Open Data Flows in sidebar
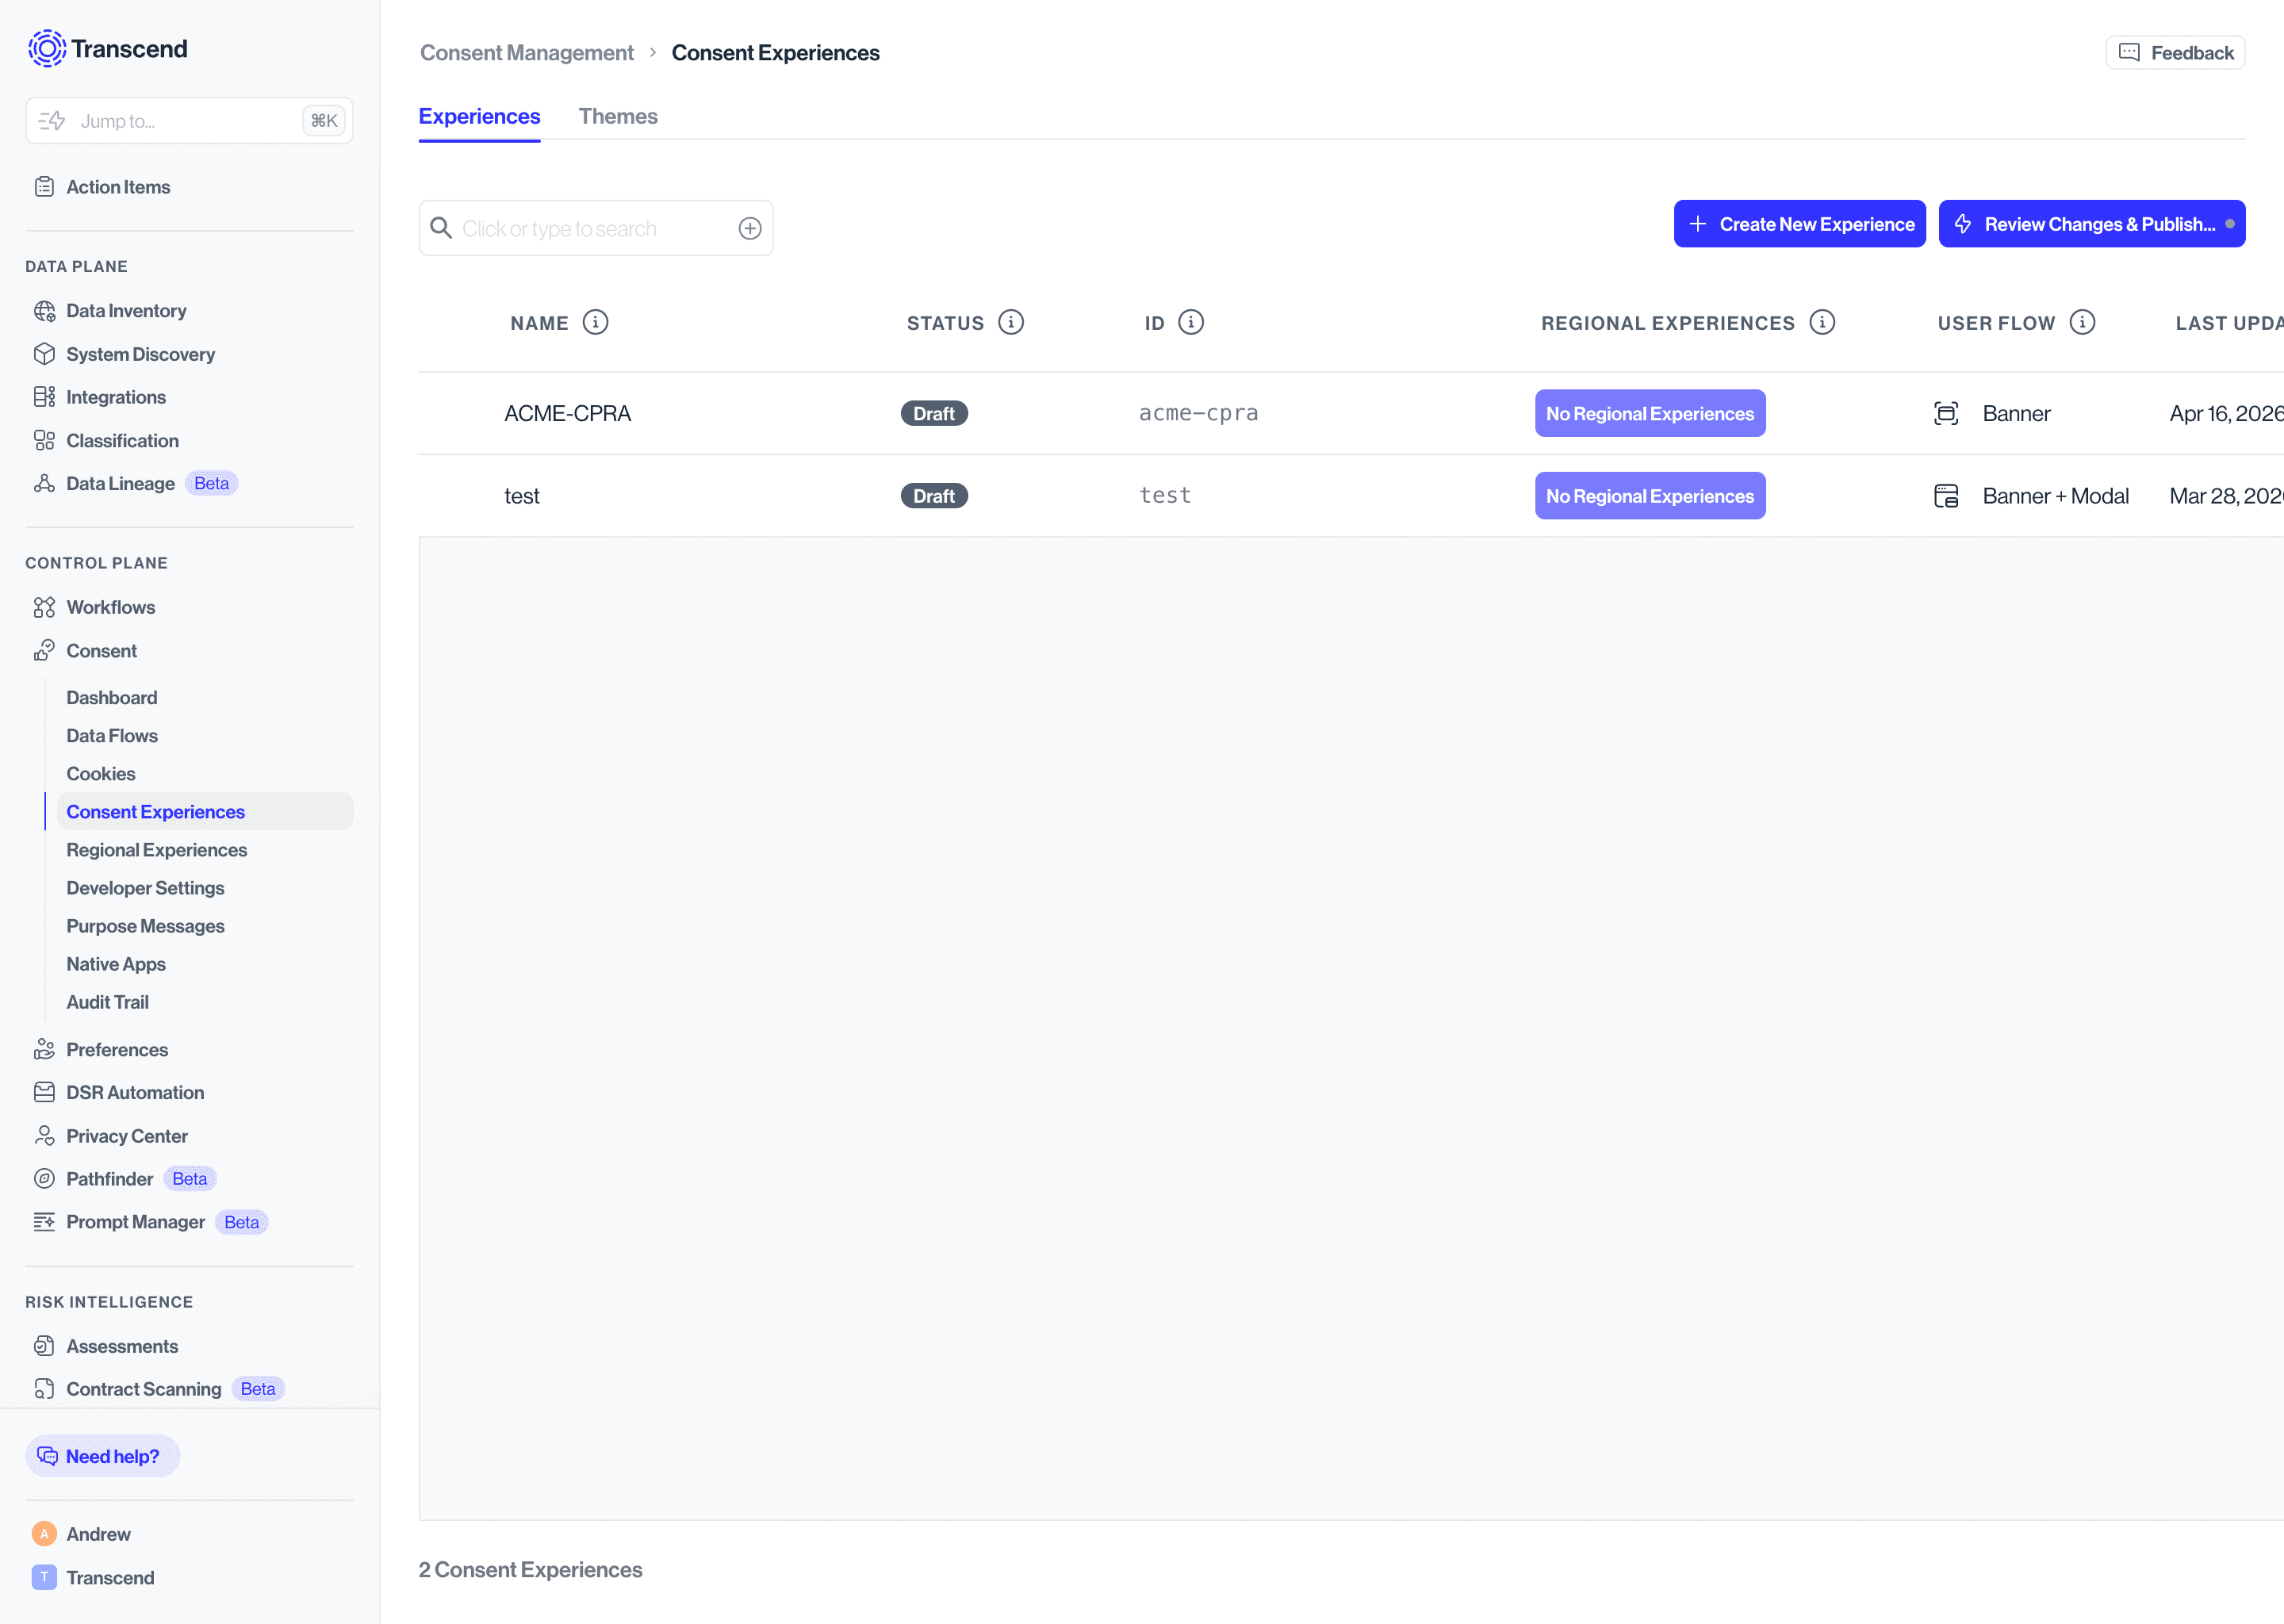Screen dimensions: 2284x1624 (112, 736)
